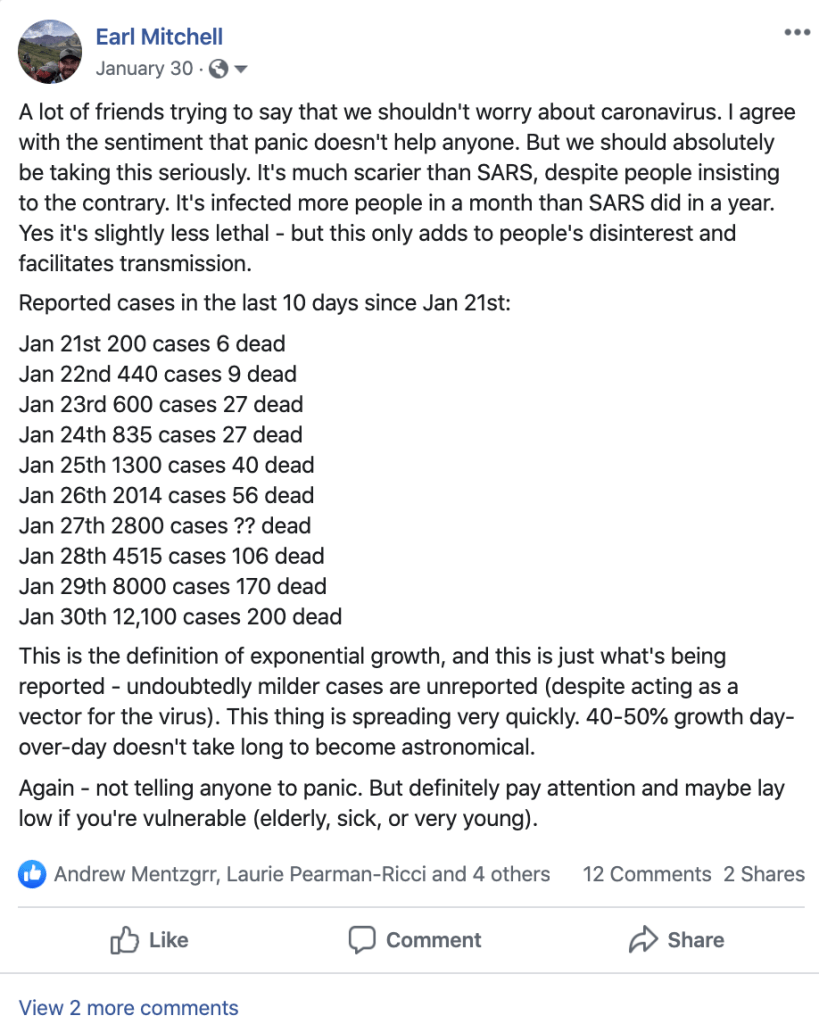Click the Comment button label
This screenshot has width=819, height=1024.
433,940
